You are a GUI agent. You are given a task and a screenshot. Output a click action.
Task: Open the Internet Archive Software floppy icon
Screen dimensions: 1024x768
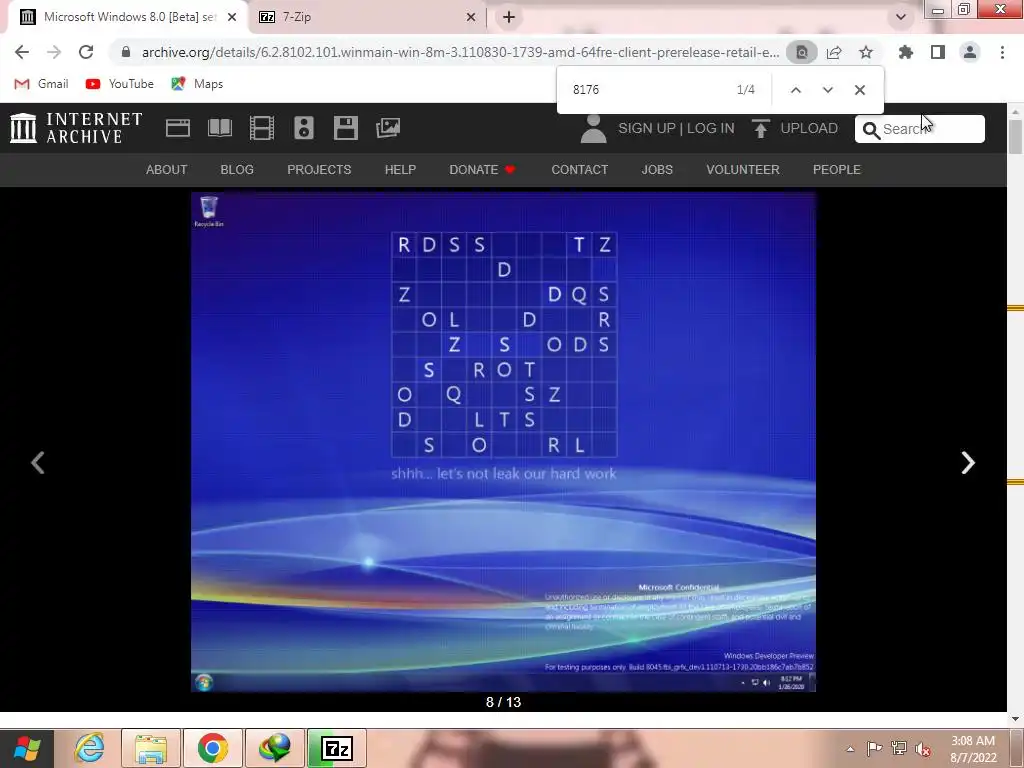345,128
